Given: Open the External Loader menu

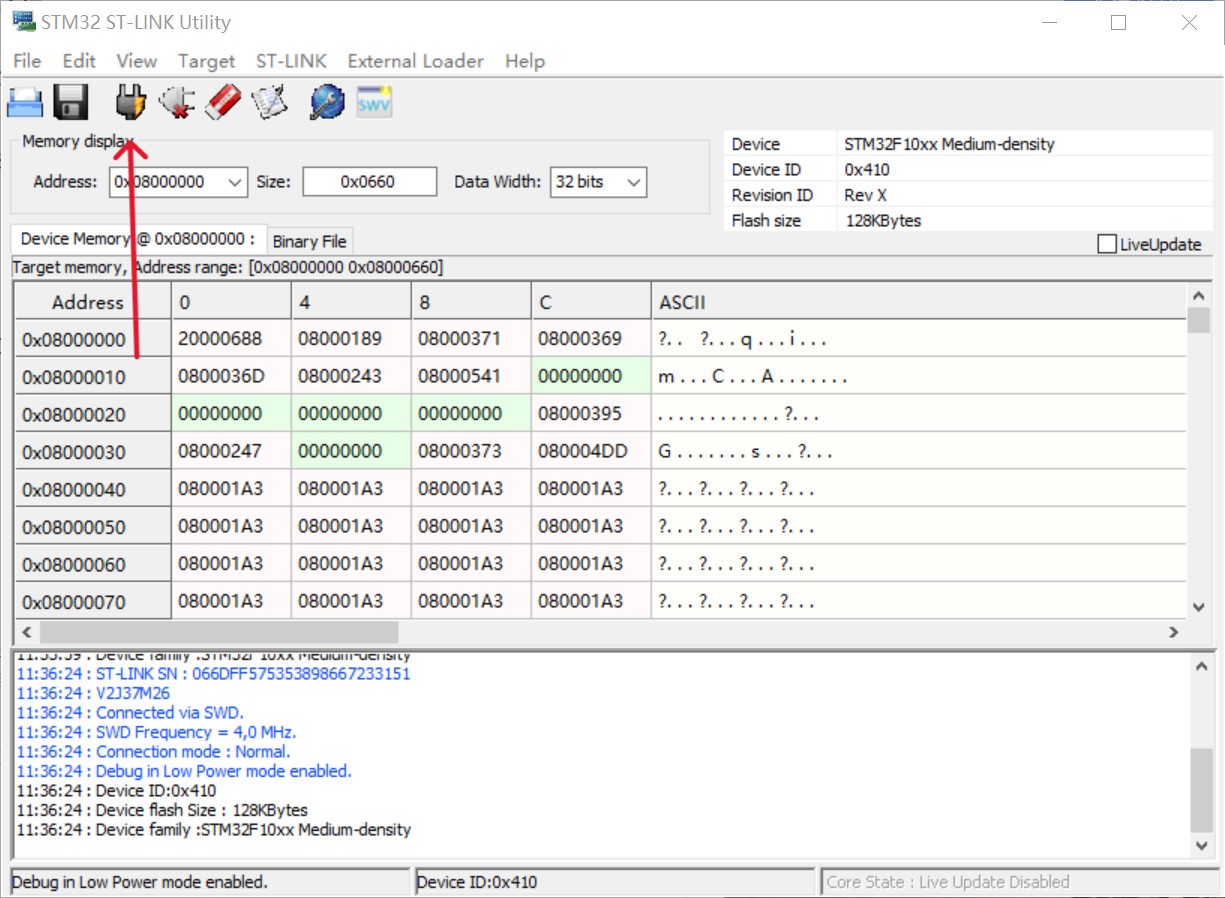Looking at the screenshot, I should coord(416,61).
